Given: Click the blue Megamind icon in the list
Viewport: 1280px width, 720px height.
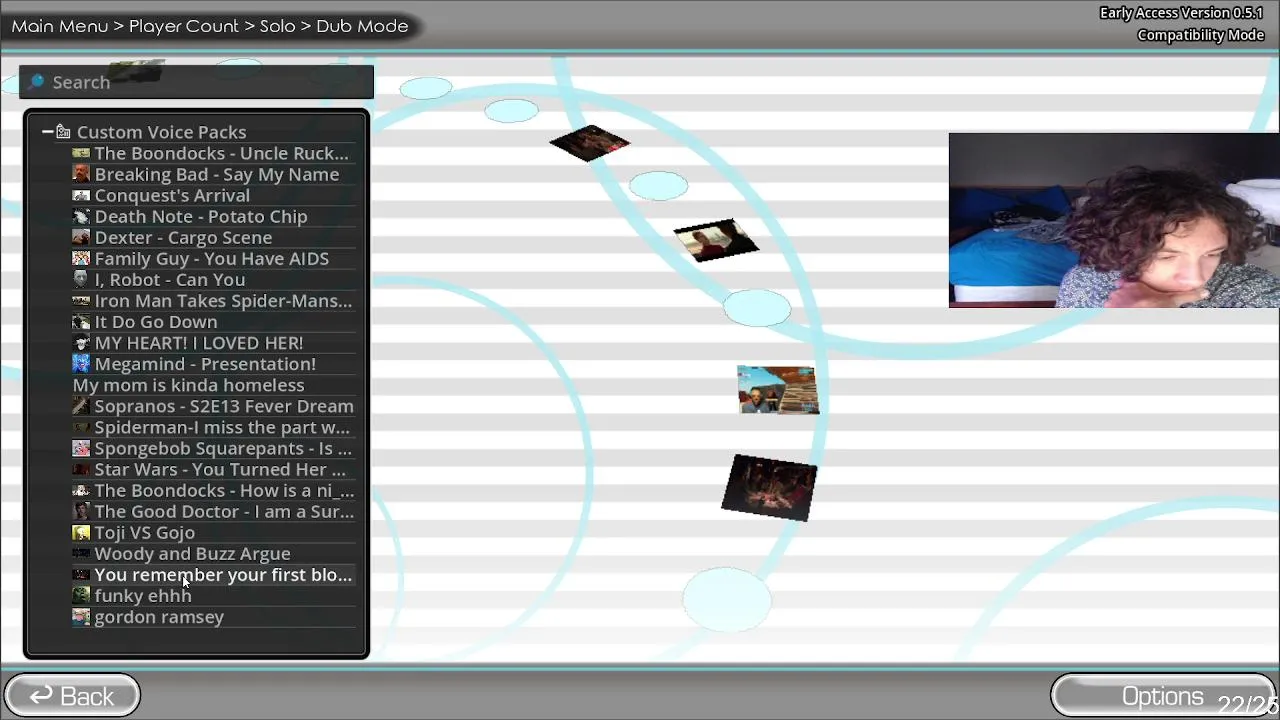Looking at the screenshot, I should [81, 364].
